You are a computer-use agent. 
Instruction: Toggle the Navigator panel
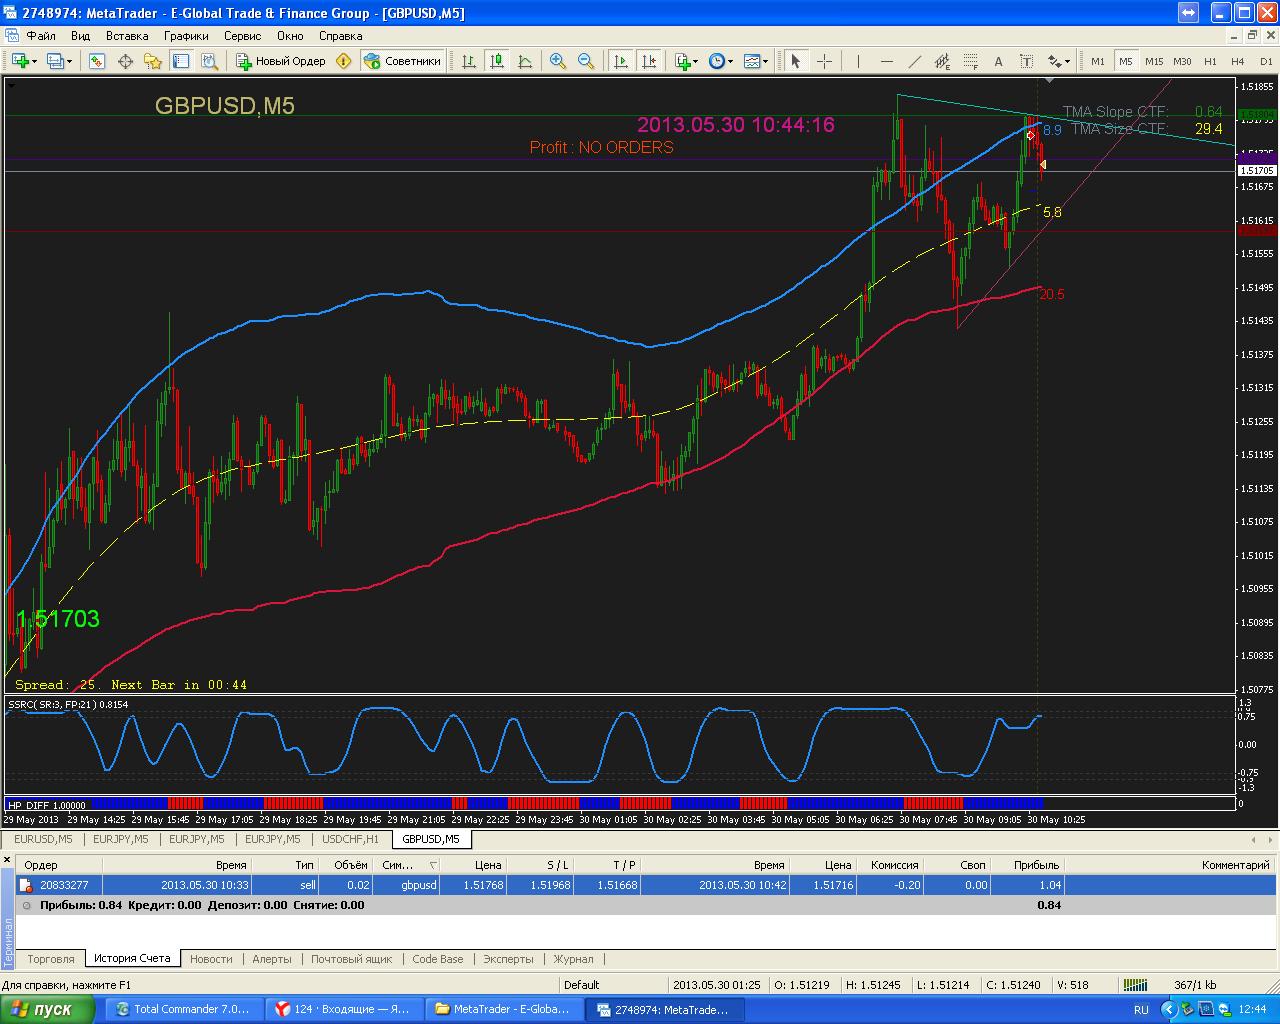pos(153,61)
